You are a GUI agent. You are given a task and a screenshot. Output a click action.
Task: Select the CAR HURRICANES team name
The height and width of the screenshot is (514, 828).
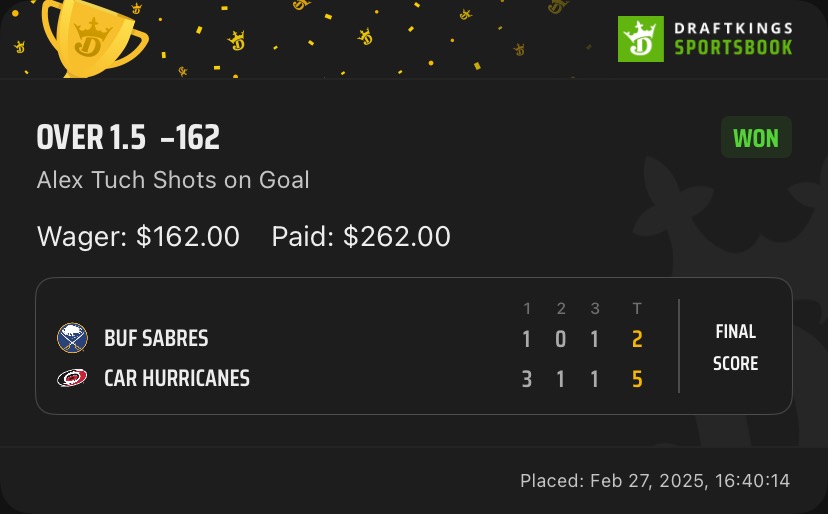(x=177, y=379)
